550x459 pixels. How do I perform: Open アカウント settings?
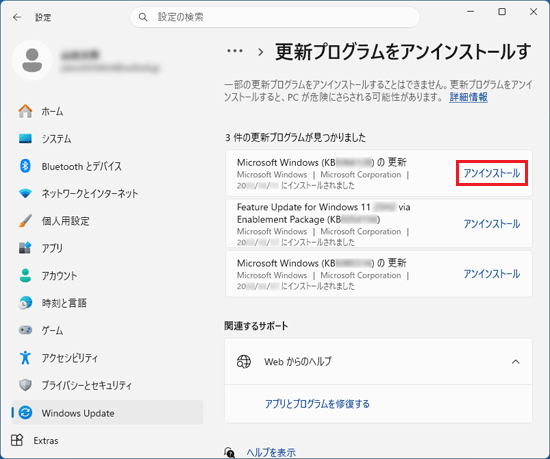click(107, 275)
